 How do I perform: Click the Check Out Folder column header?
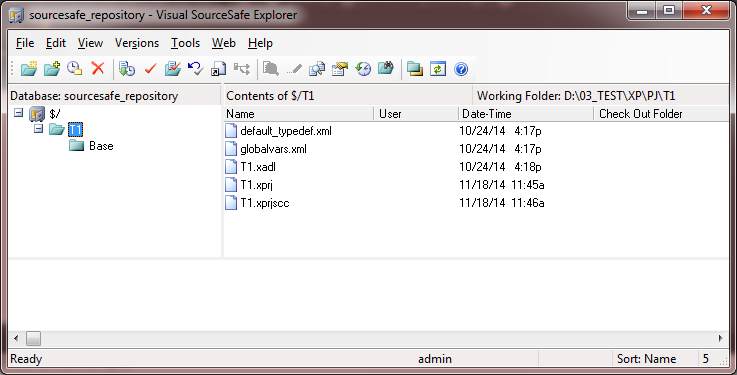tap(661, 114)
